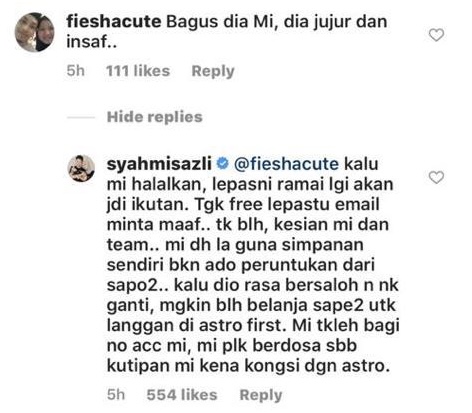Image resolution: width=472 pixels, height=413 pixels.
Task: Reply to the fieshacute comment
Action: [x=213, y=71]
